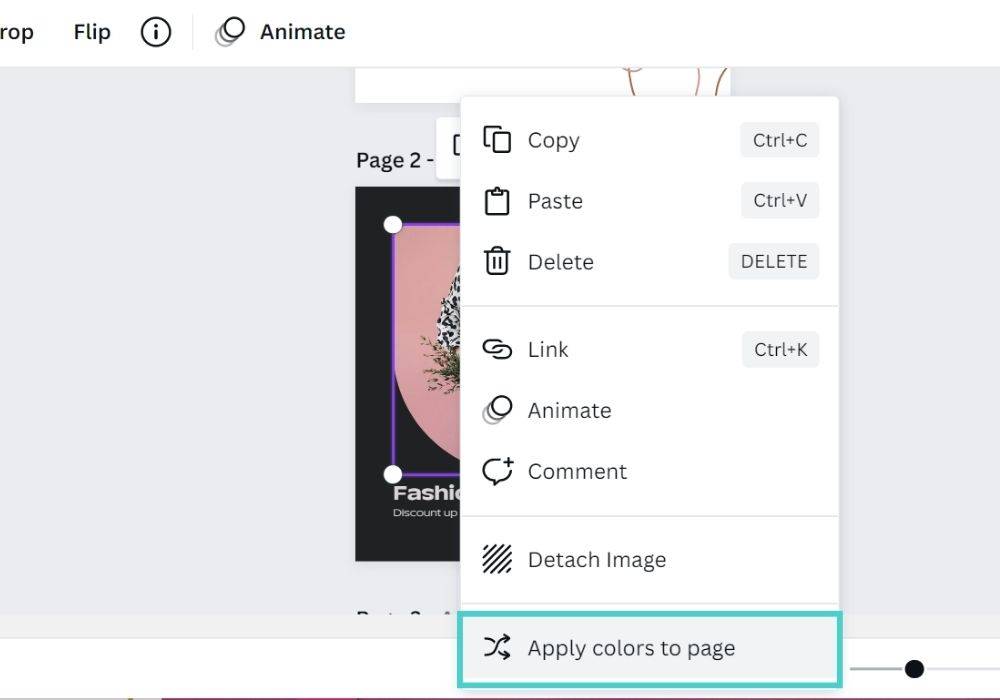Click the Flip button in the toolbar
1000x700 pixels.
pyautogui.click(x=92, y=32)
